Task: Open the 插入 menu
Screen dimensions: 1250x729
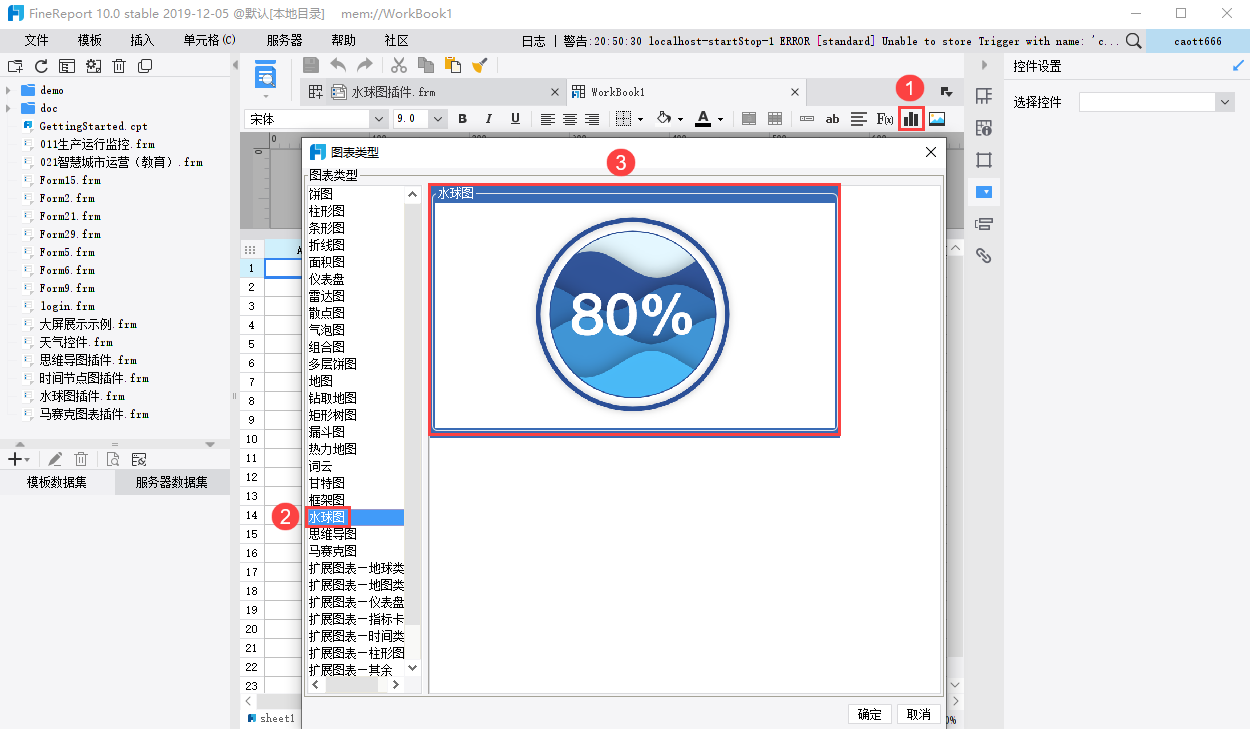Action: point(142,40)
